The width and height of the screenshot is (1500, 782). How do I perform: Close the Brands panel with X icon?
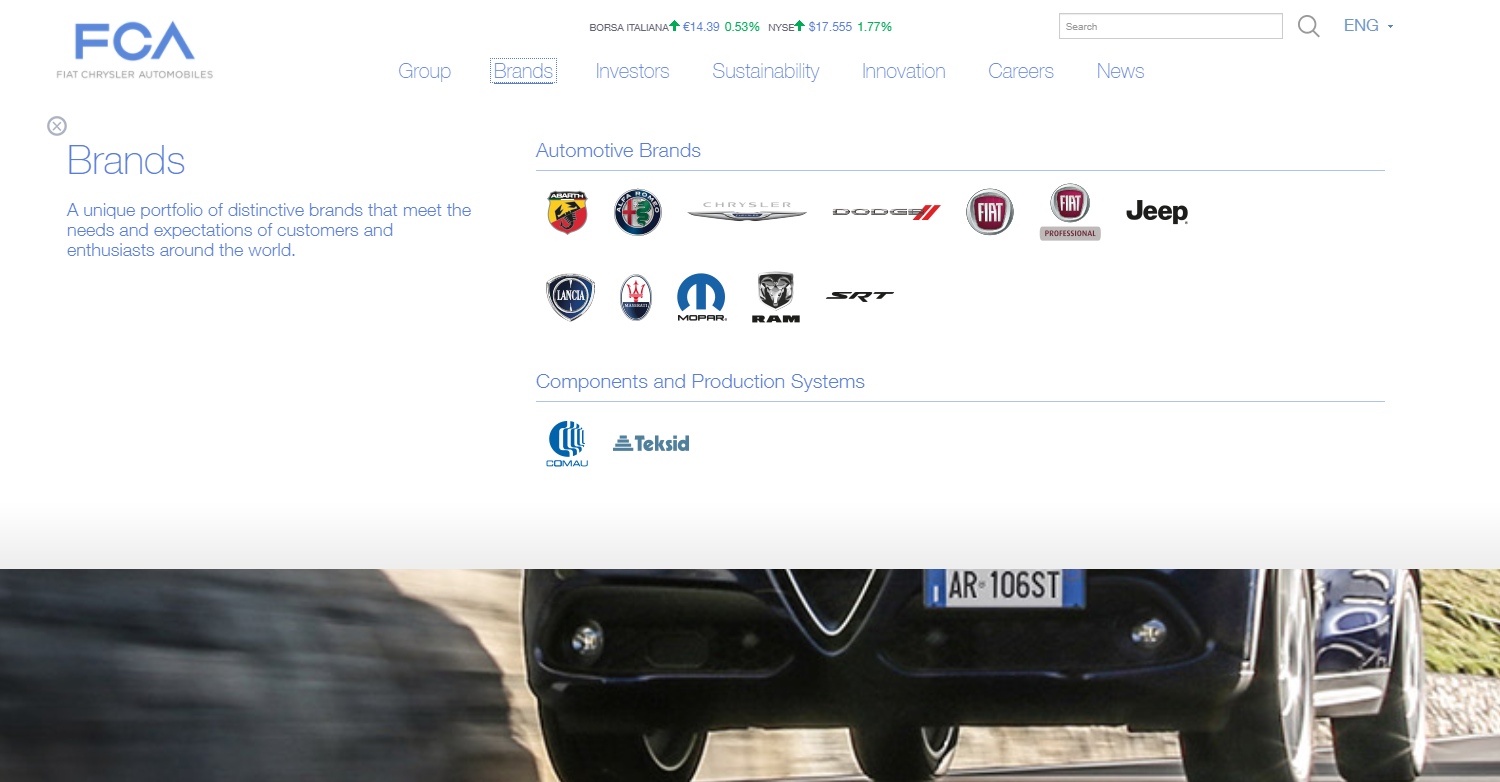click(x=57, y=126)
